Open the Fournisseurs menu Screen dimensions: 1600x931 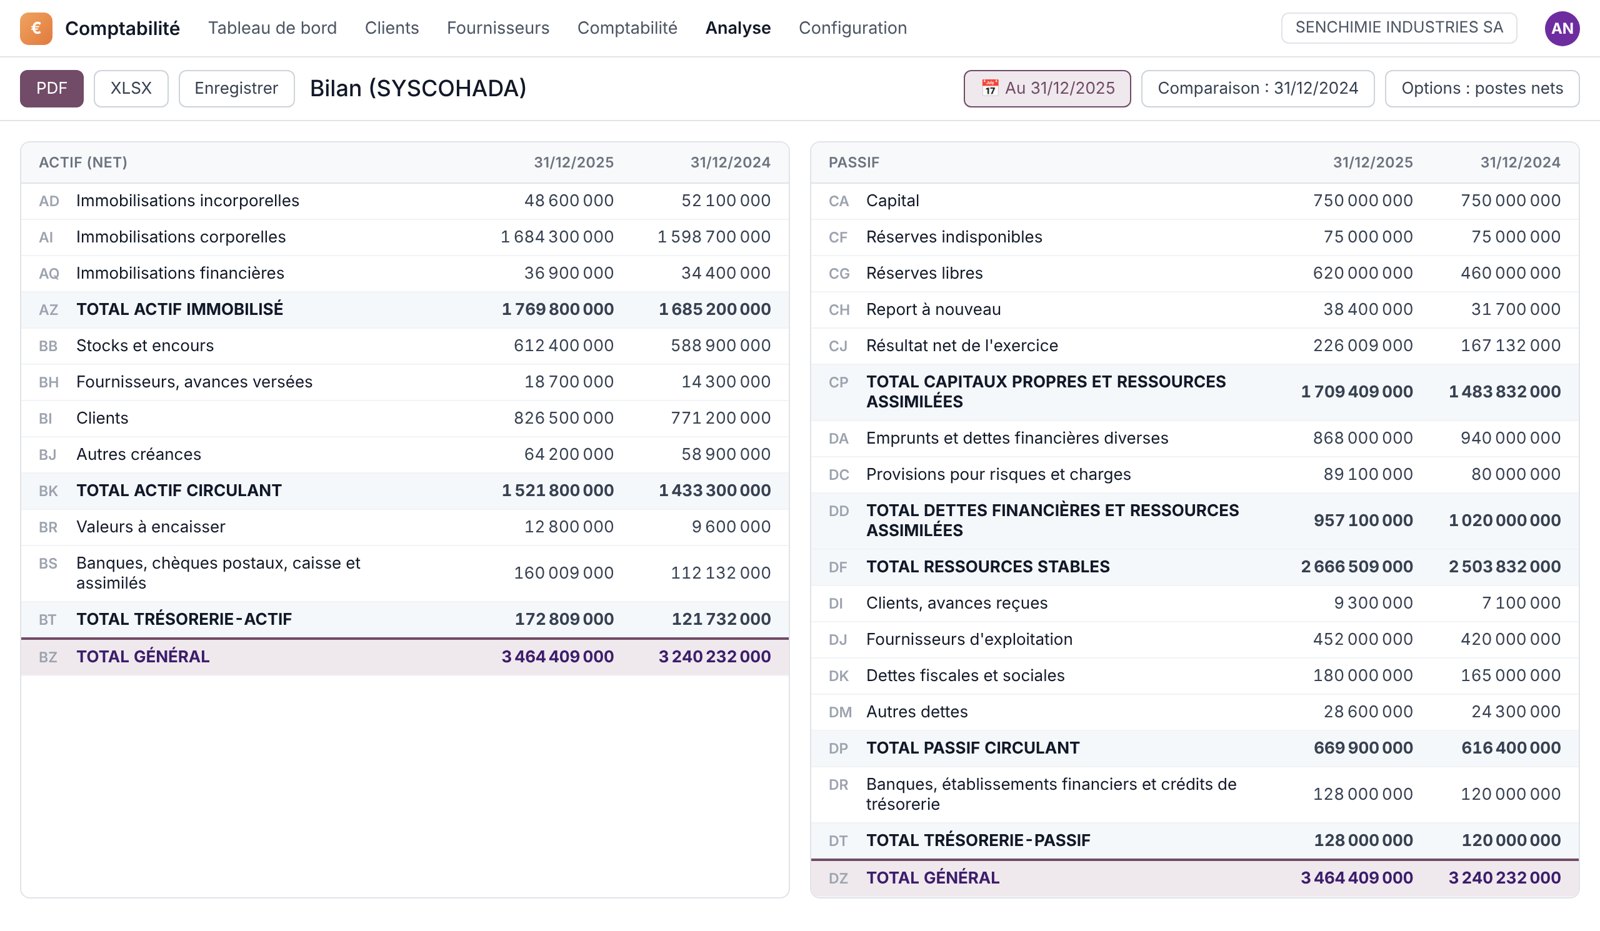click(498, 28)
